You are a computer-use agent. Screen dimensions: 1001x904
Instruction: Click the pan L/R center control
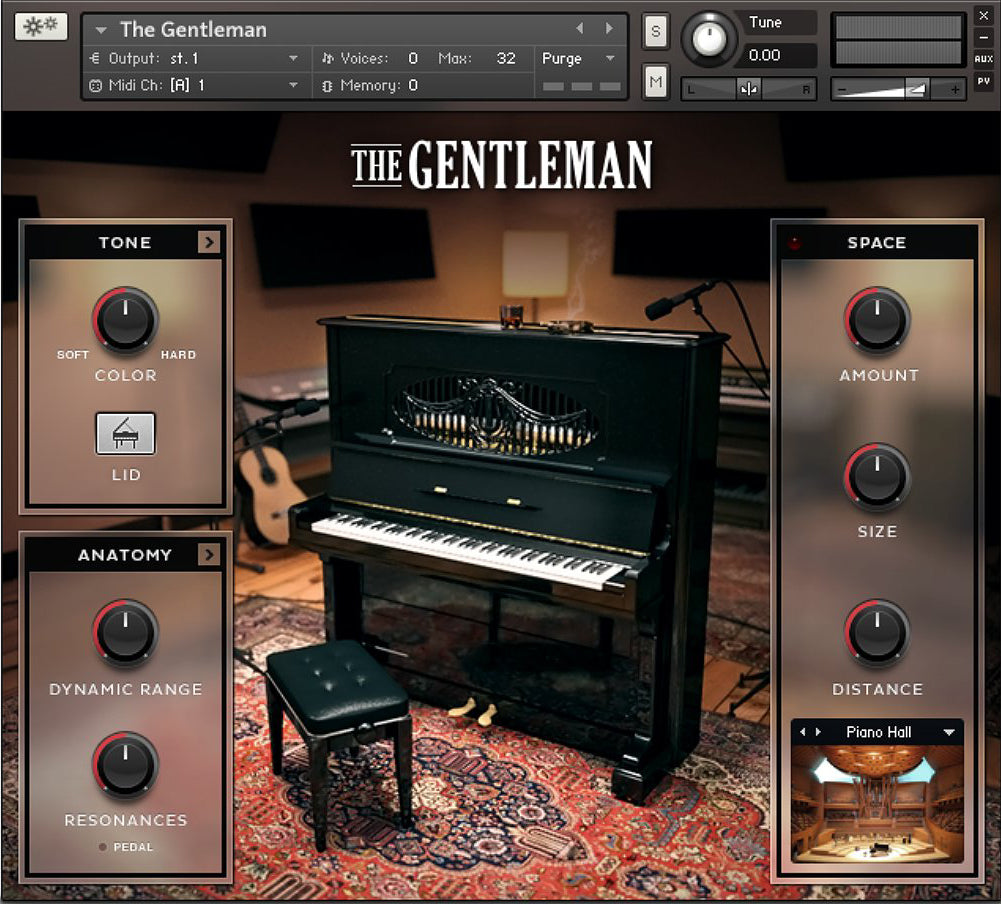(749, 89)
